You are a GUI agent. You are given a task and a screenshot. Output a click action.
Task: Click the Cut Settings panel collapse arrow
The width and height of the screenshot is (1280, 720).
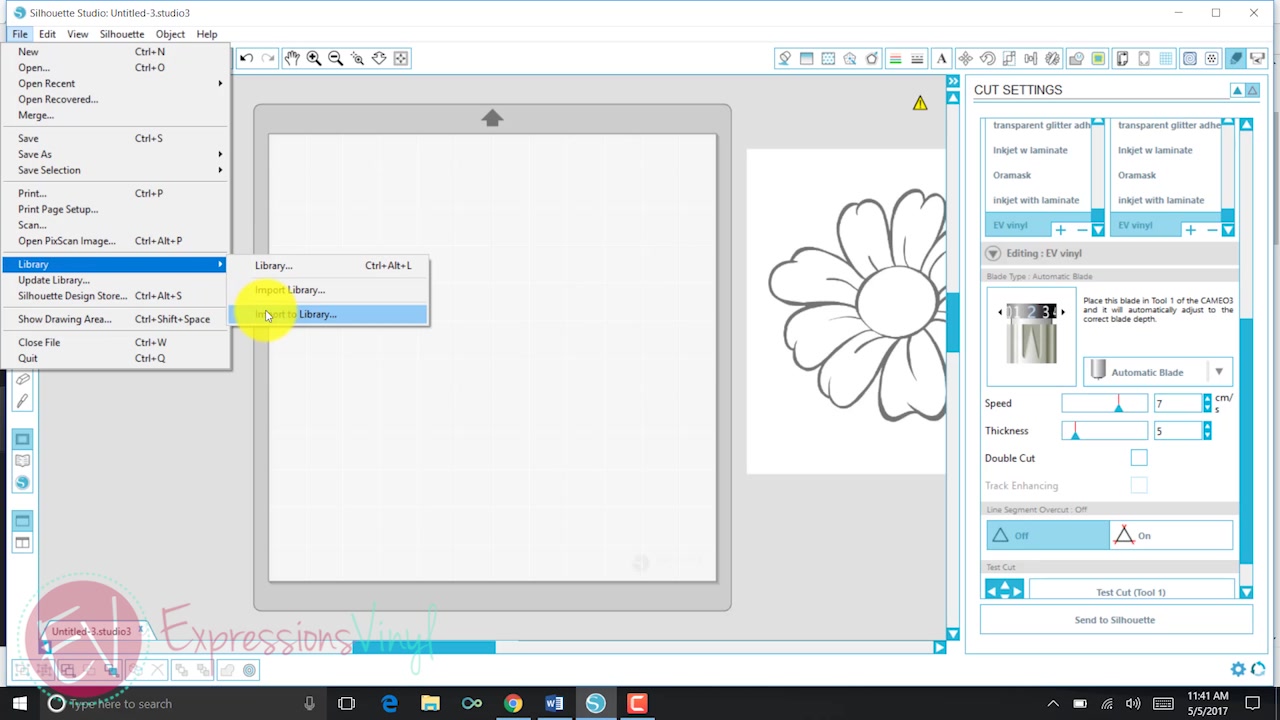click(1237, 90)
